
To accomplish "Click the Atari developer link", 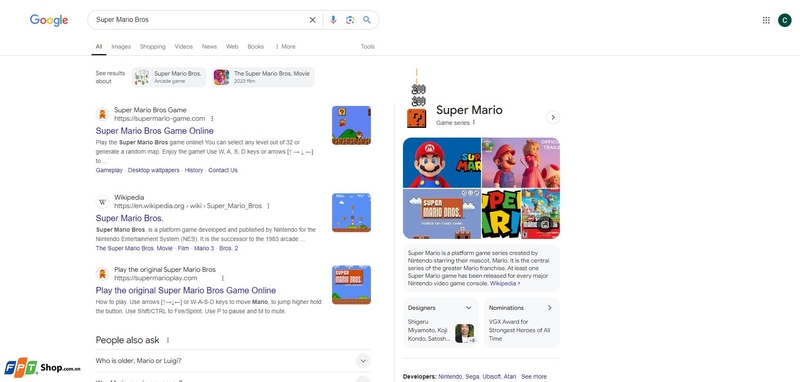I will point(510,377).
